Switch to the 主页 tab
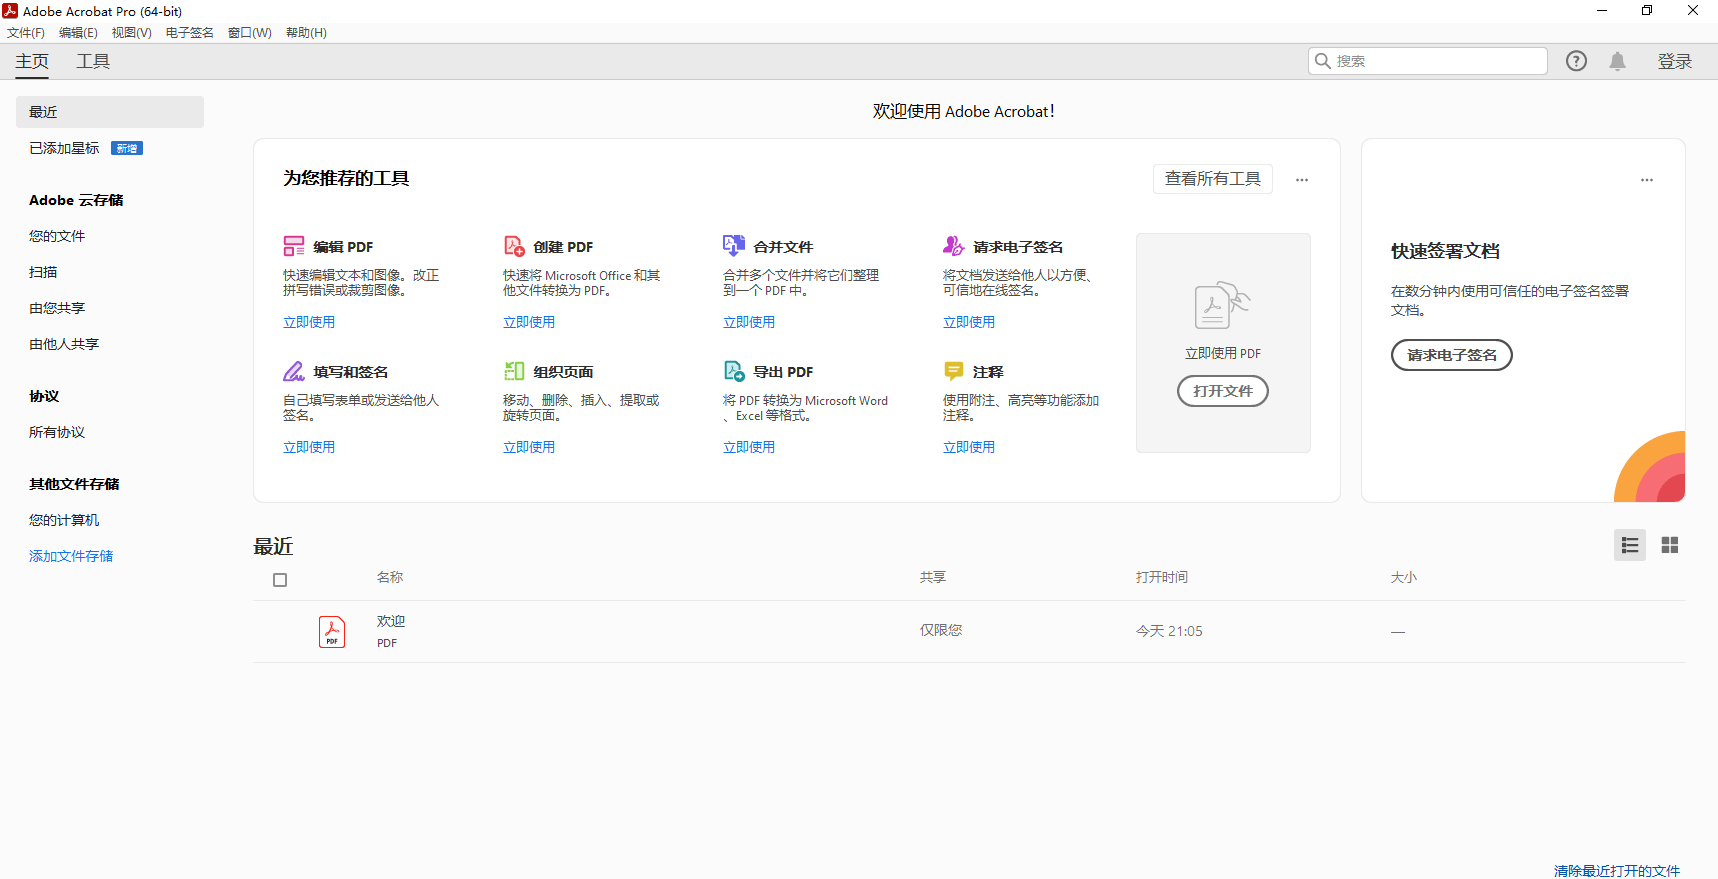Image resolution: width=1718 pixels, height=879 pixels. (x=32, y=61)
